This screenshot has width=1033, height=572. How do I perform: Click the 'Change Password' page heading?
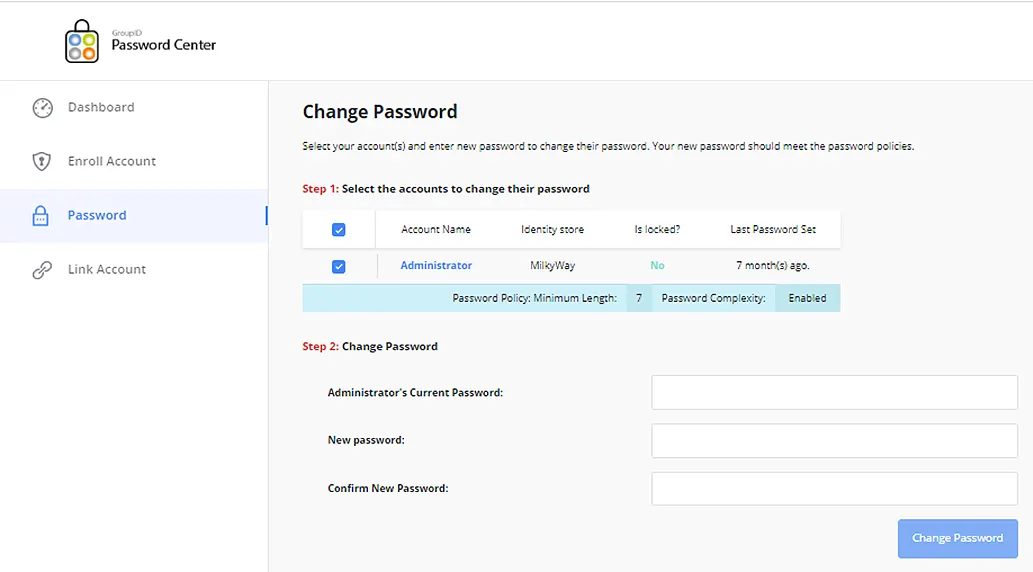[x=379, y=112]
